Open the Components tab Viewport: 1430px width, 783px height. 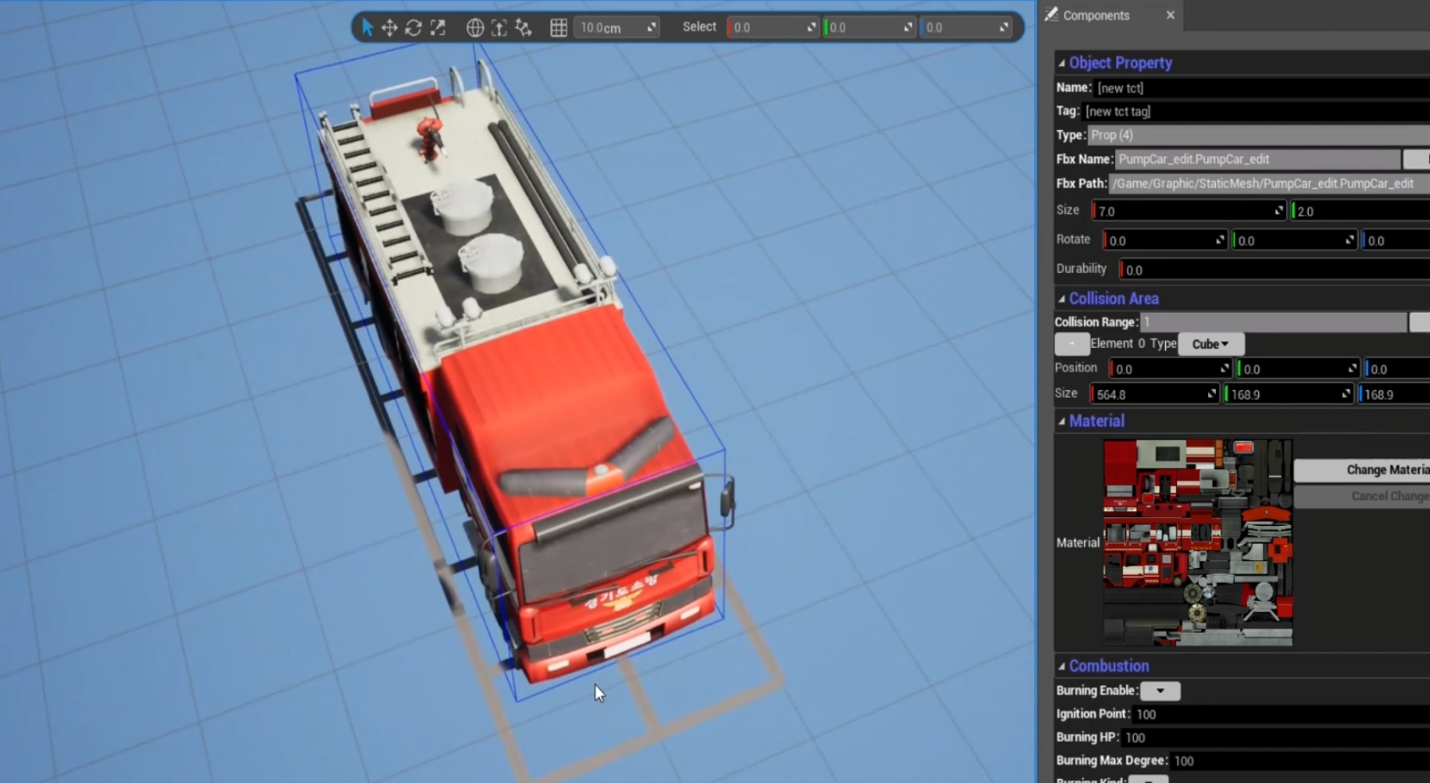click(1096, 15)
